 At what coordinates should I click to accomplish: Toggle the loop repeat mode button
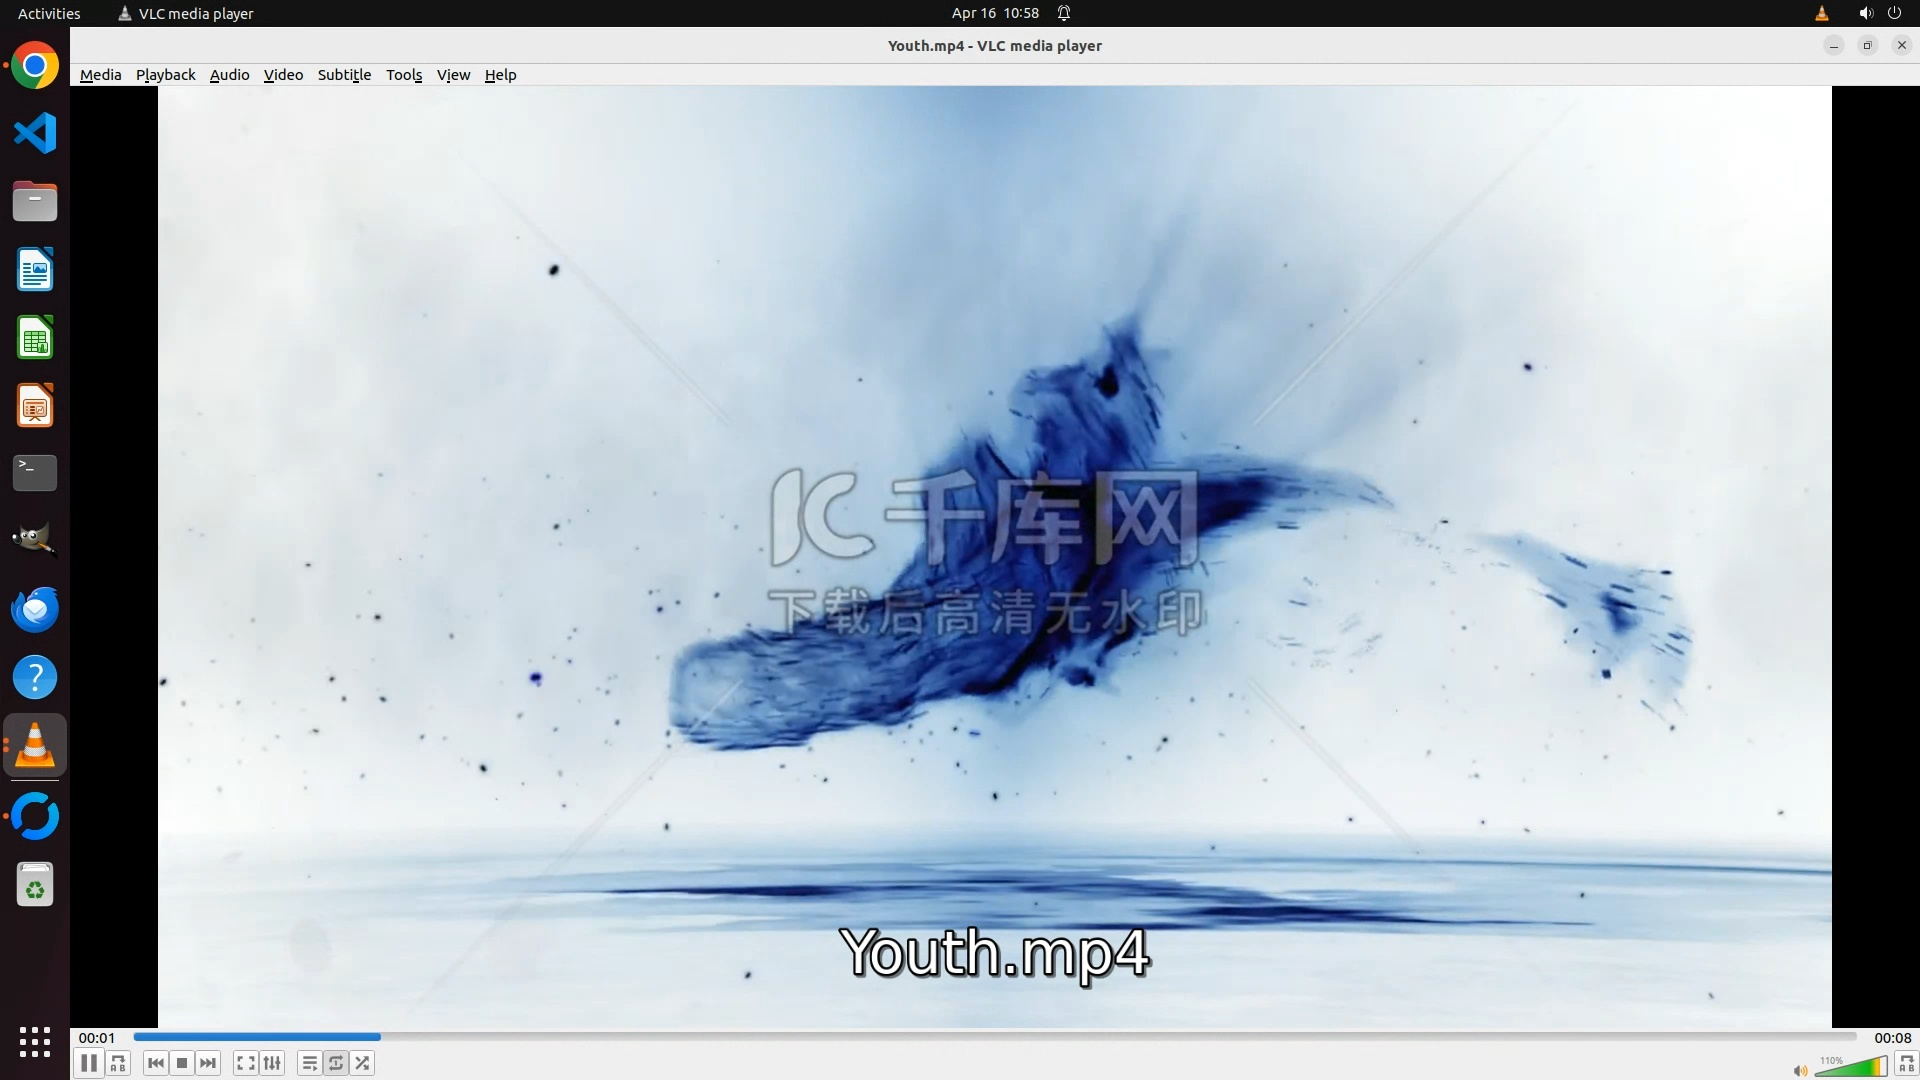point(336,1063)
